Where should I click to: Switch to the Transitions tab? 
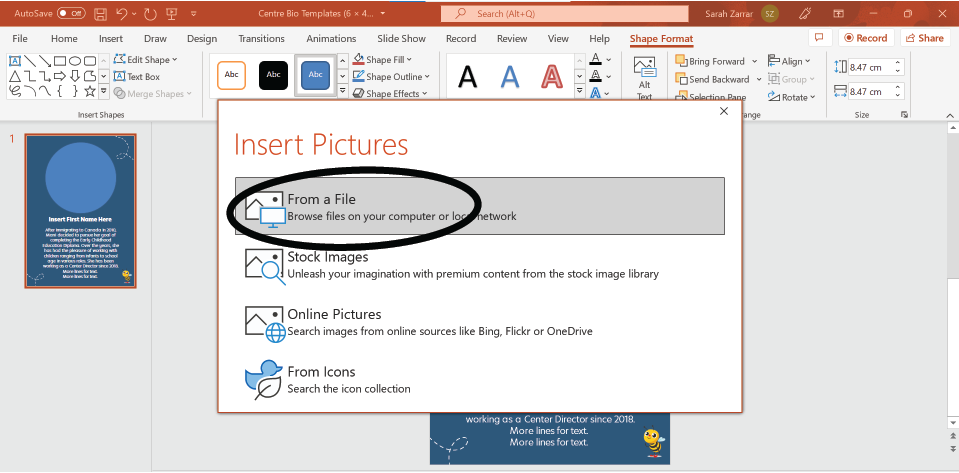pos(261,38)
